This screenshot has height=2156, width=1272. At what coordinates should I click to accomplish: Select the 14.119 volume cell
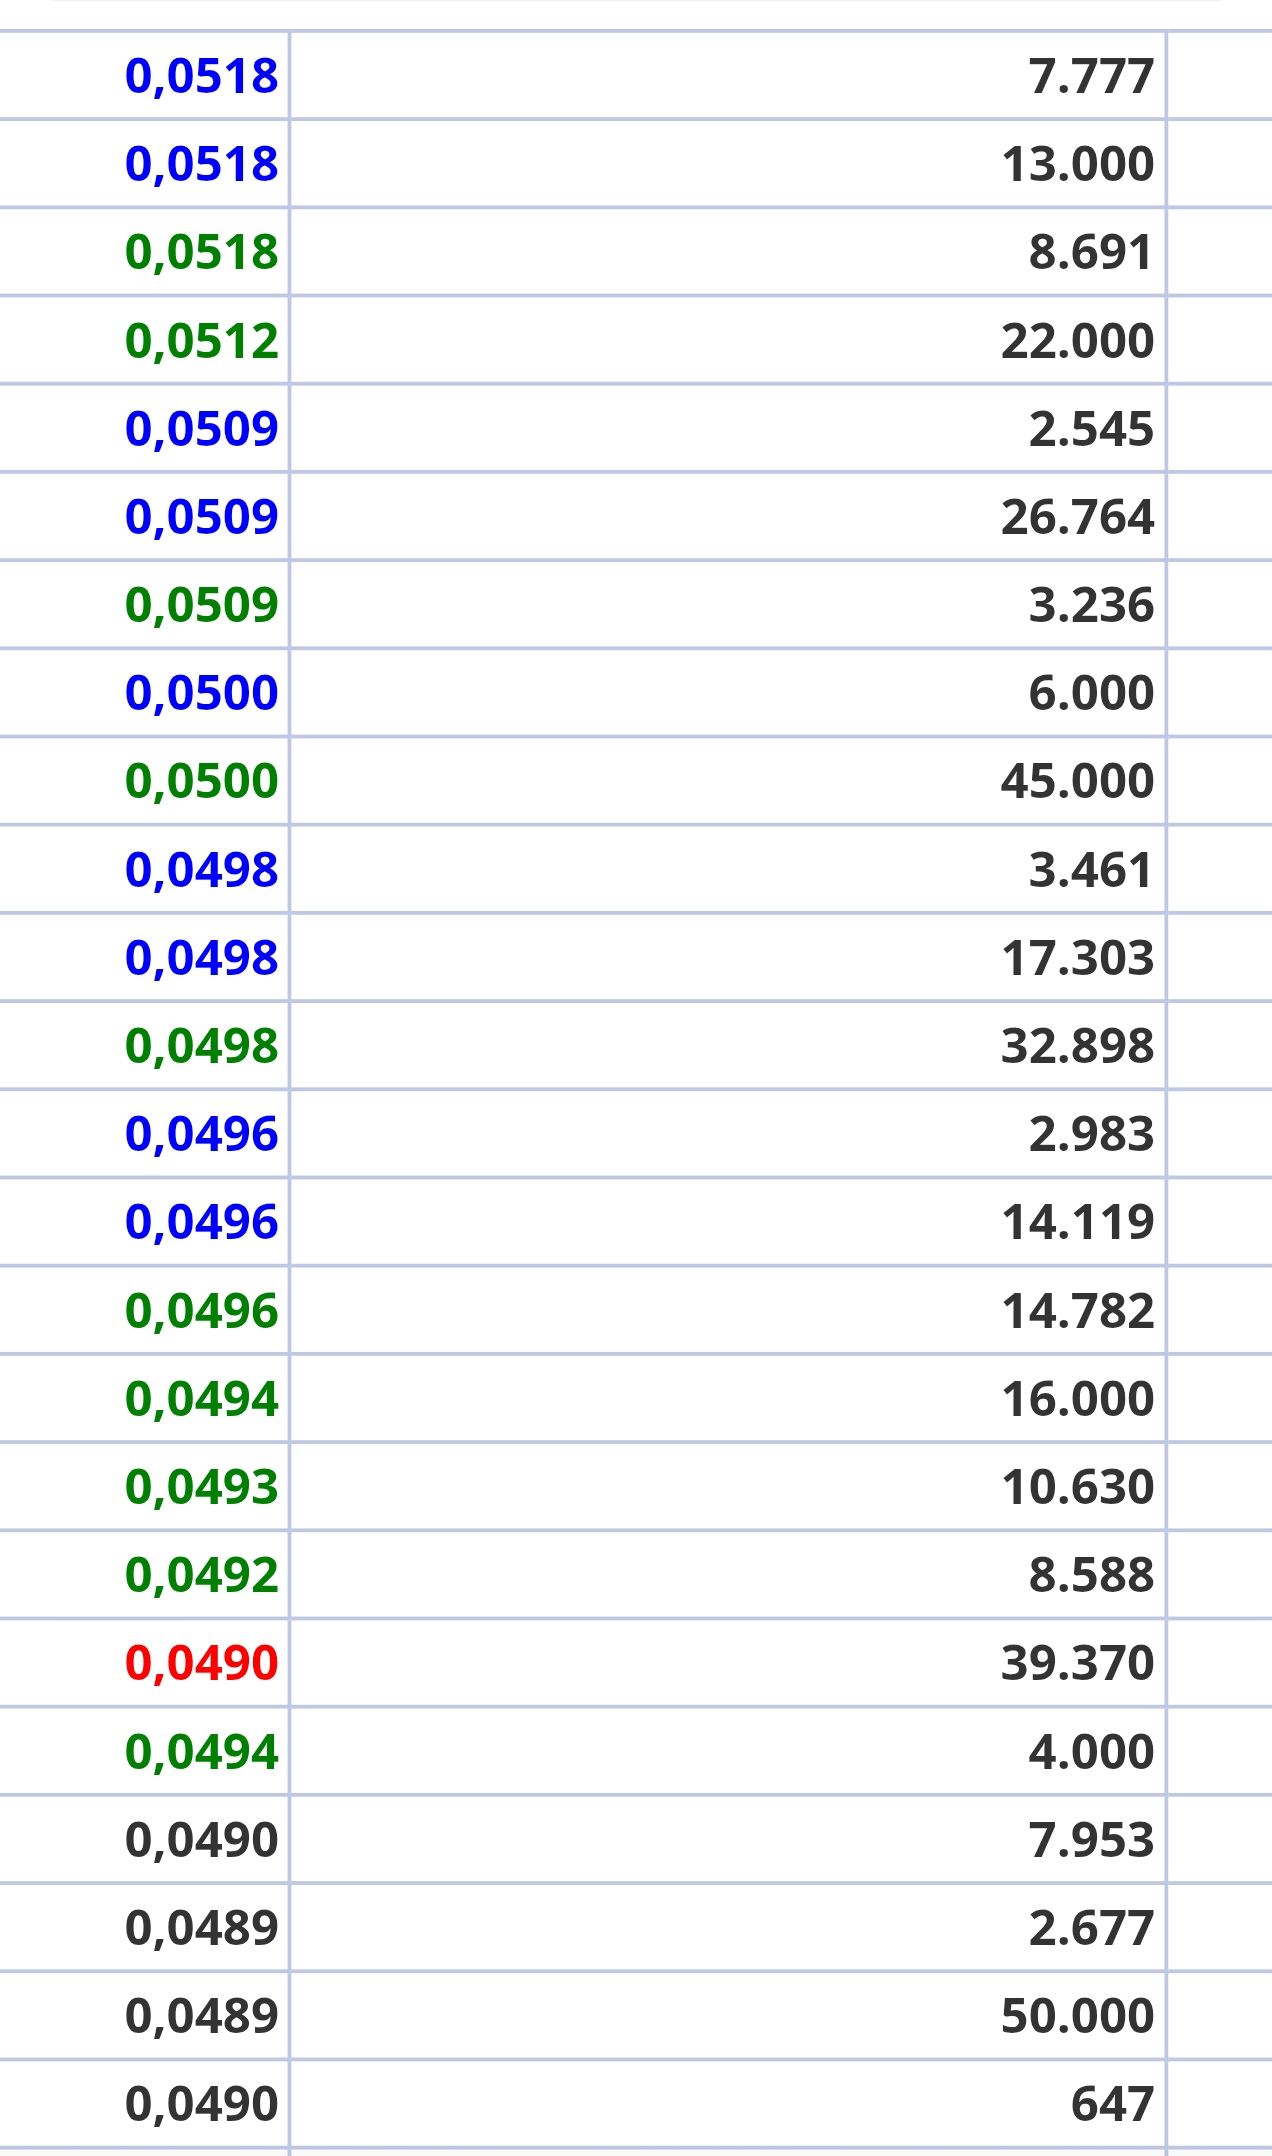728,1222
